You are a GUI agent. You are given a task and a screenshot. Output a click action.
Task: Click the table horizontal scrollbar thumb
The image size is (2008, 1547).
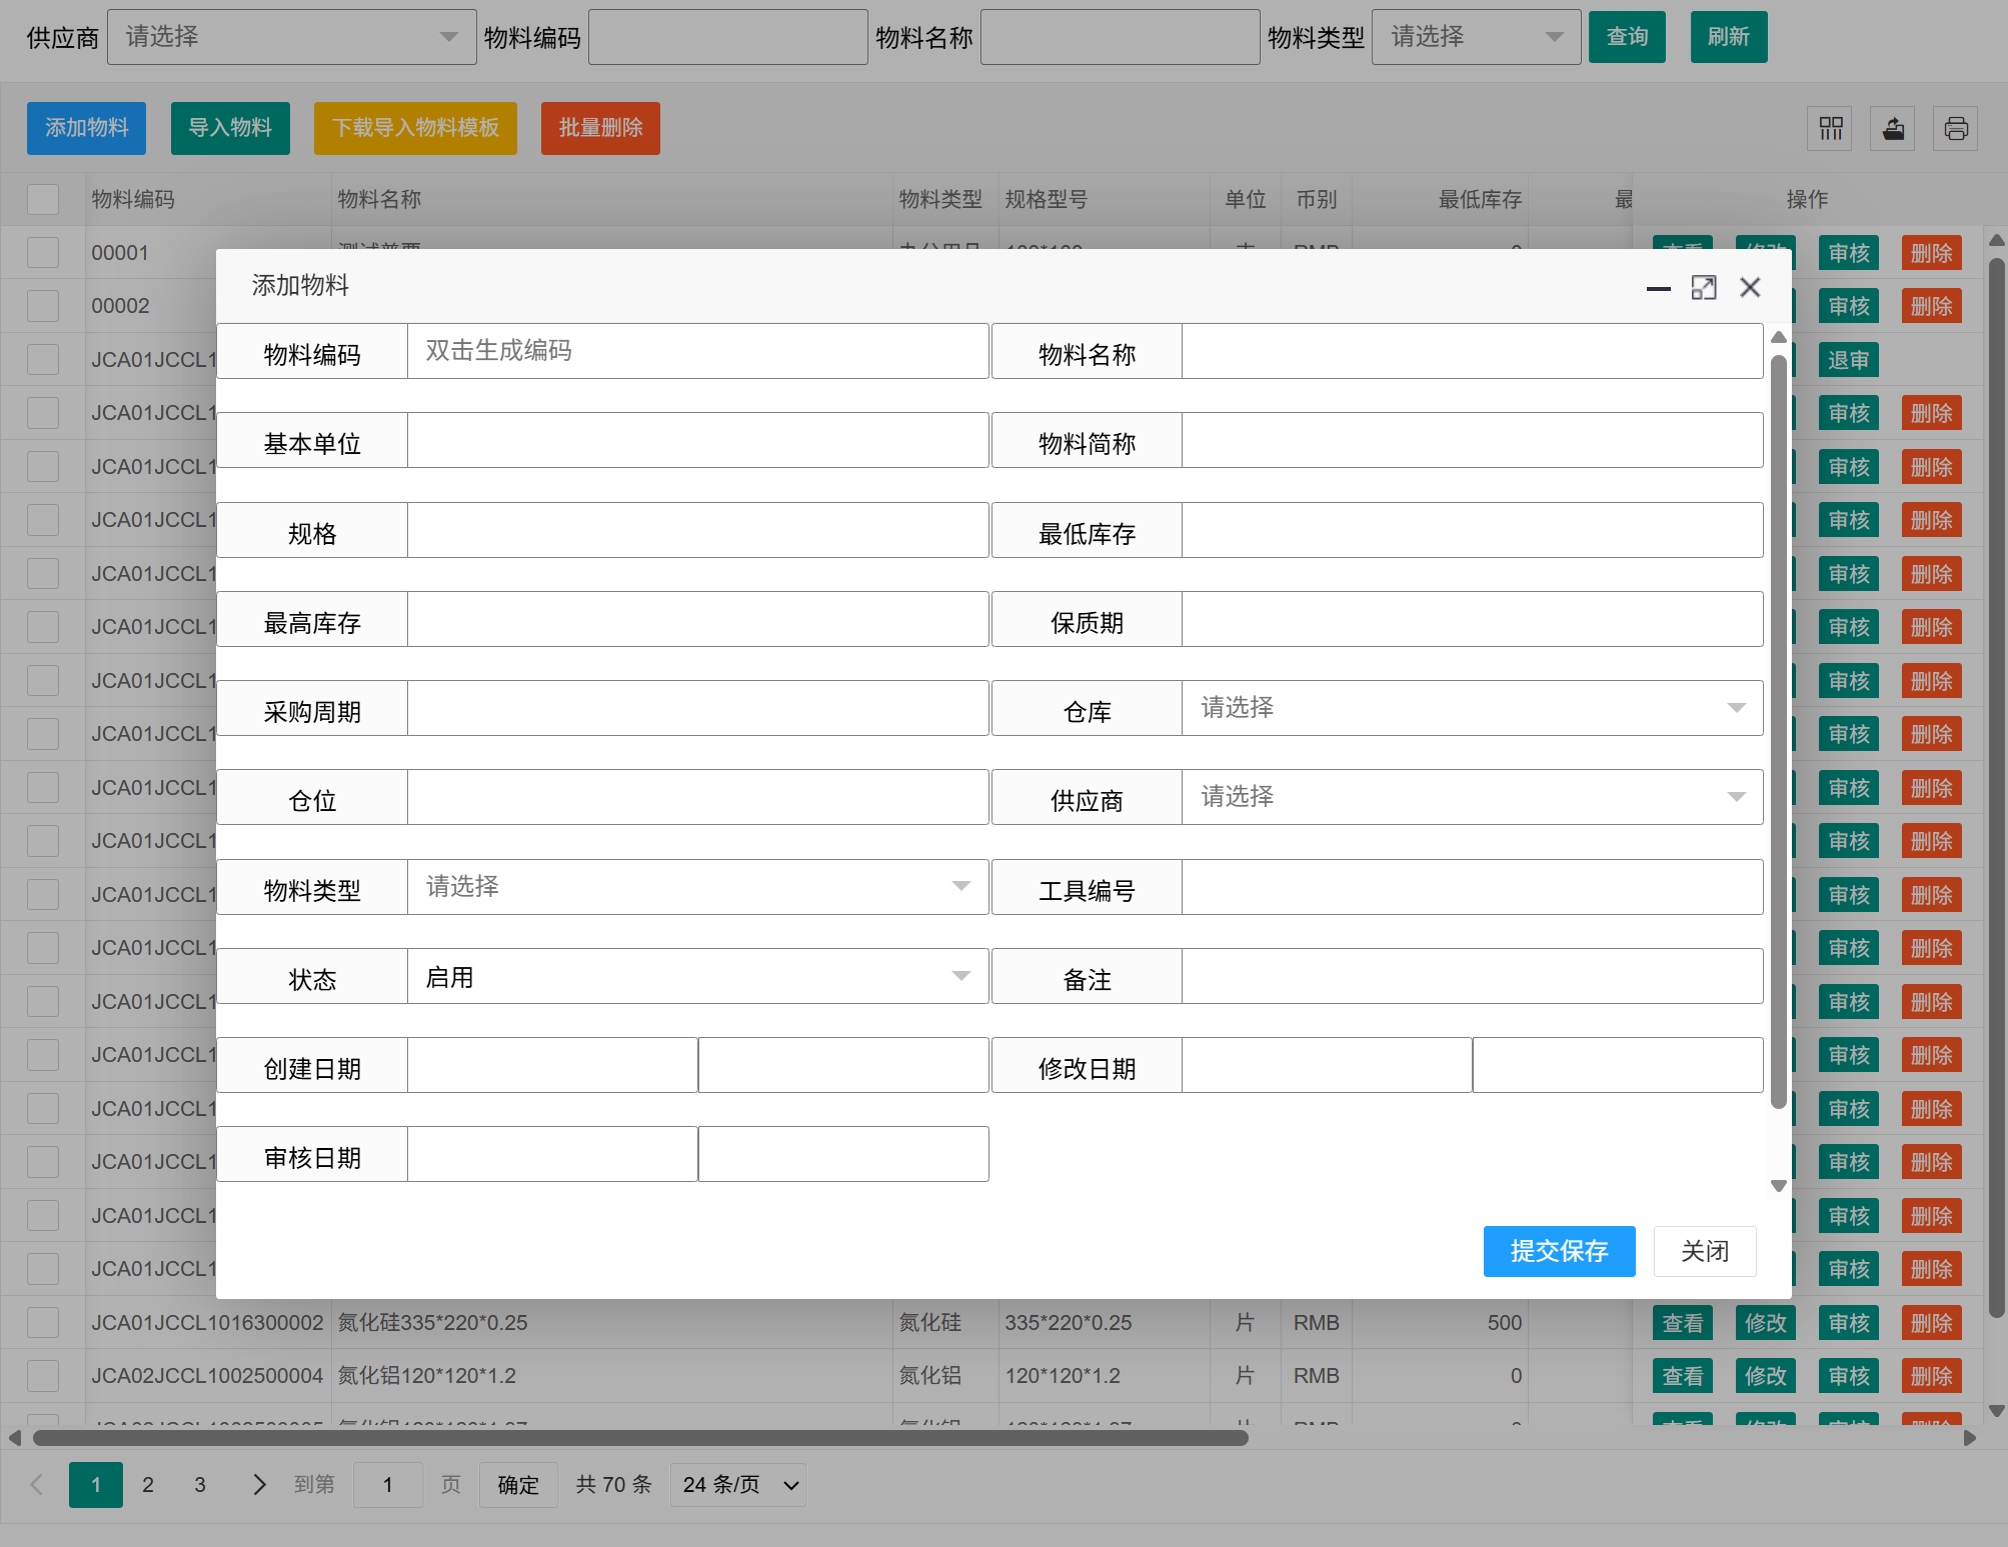coord(640,1438)
